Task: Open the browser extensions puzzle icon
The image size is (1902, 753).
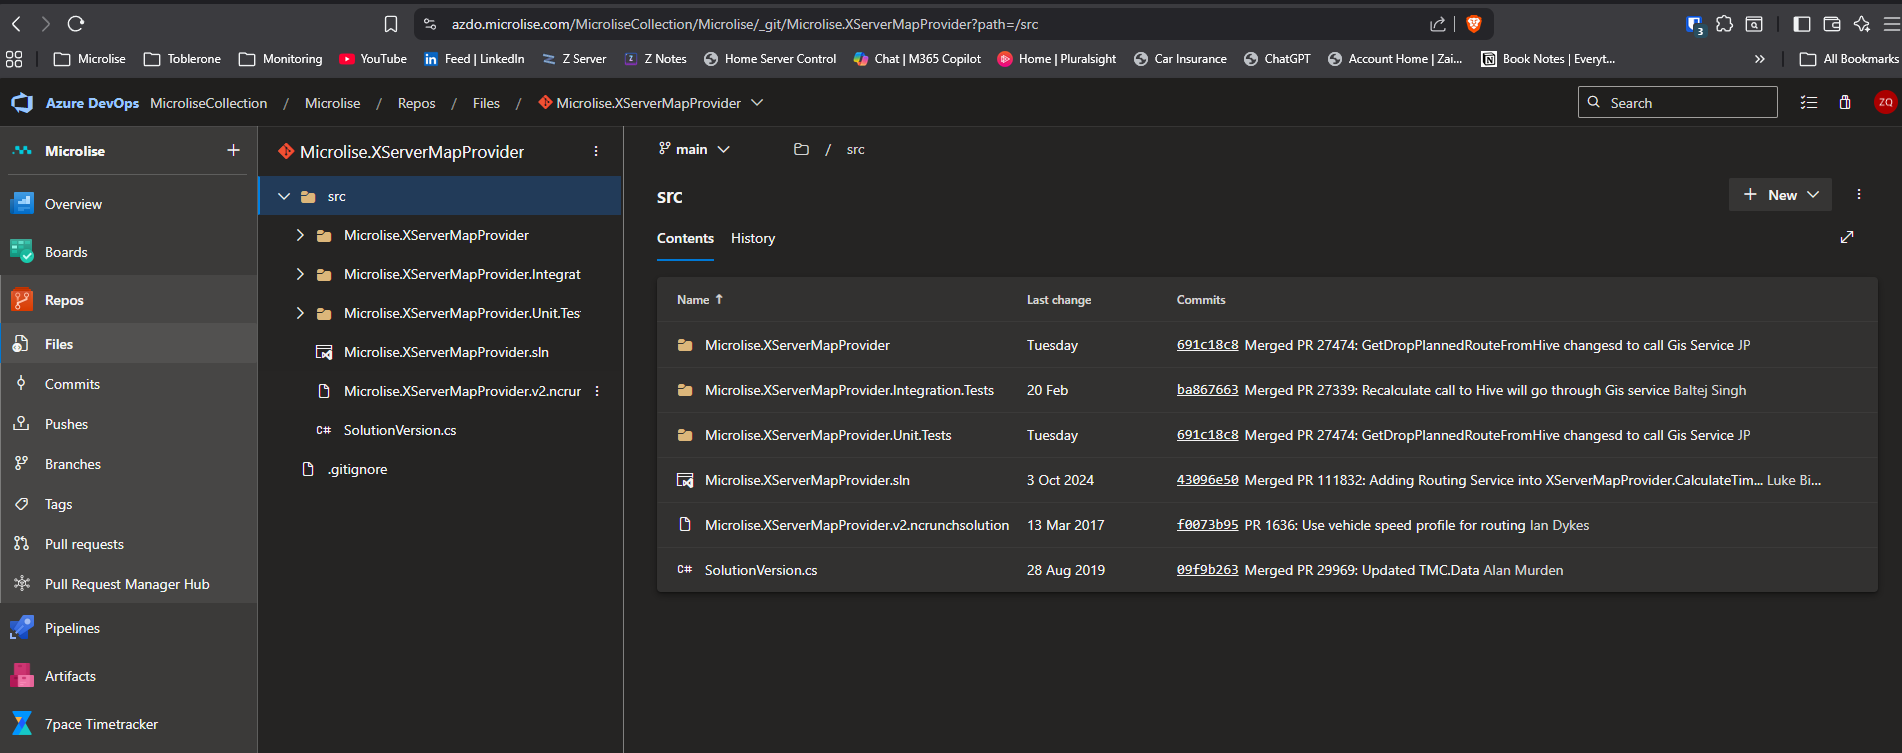Action: 1724,24
